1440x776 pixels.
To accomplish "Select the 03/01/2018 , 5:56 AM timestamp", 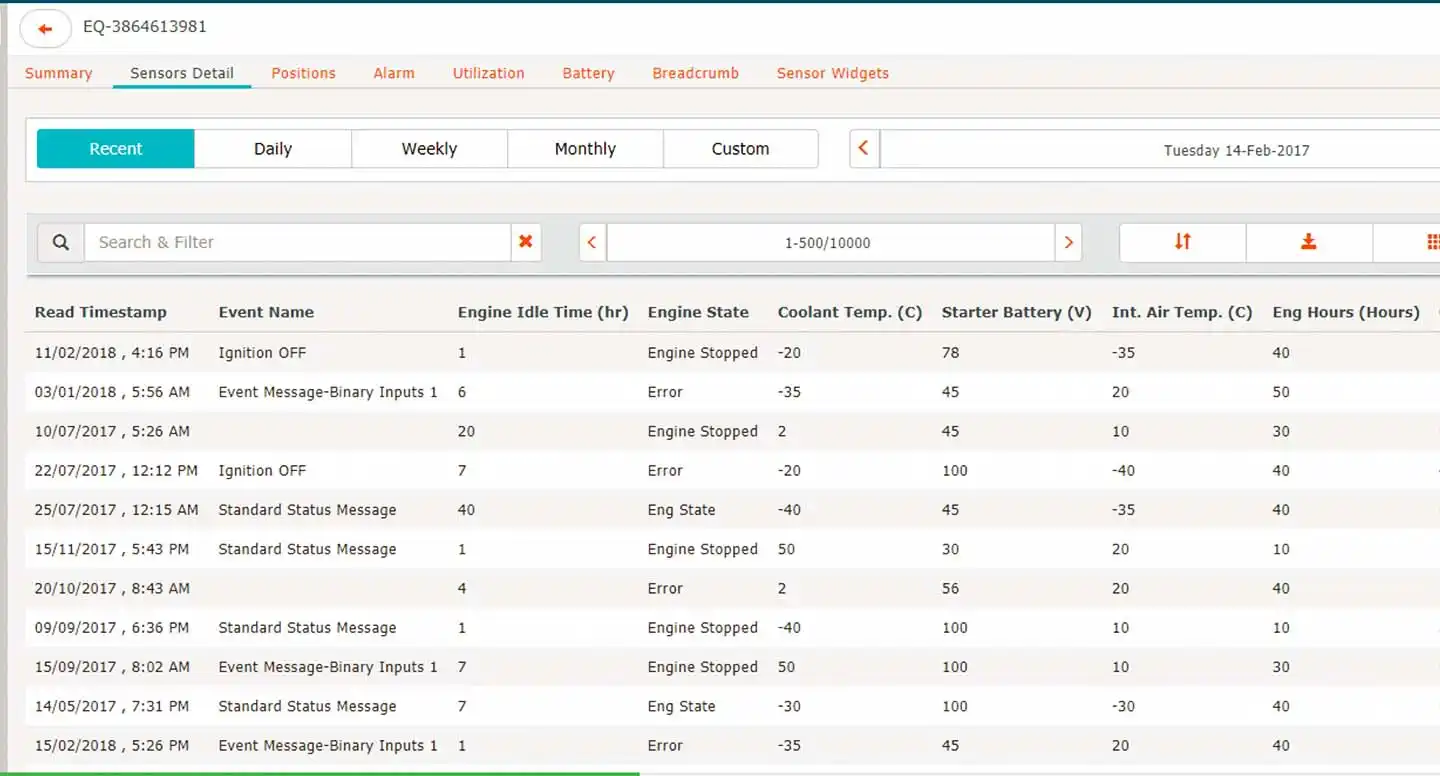I will pos(112,392).
